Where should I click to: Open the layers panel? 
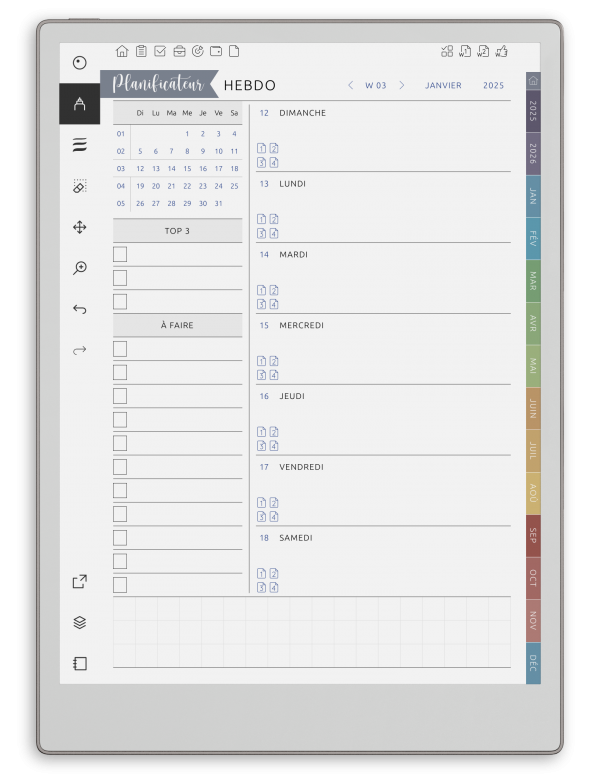click(x=79, y=622)
